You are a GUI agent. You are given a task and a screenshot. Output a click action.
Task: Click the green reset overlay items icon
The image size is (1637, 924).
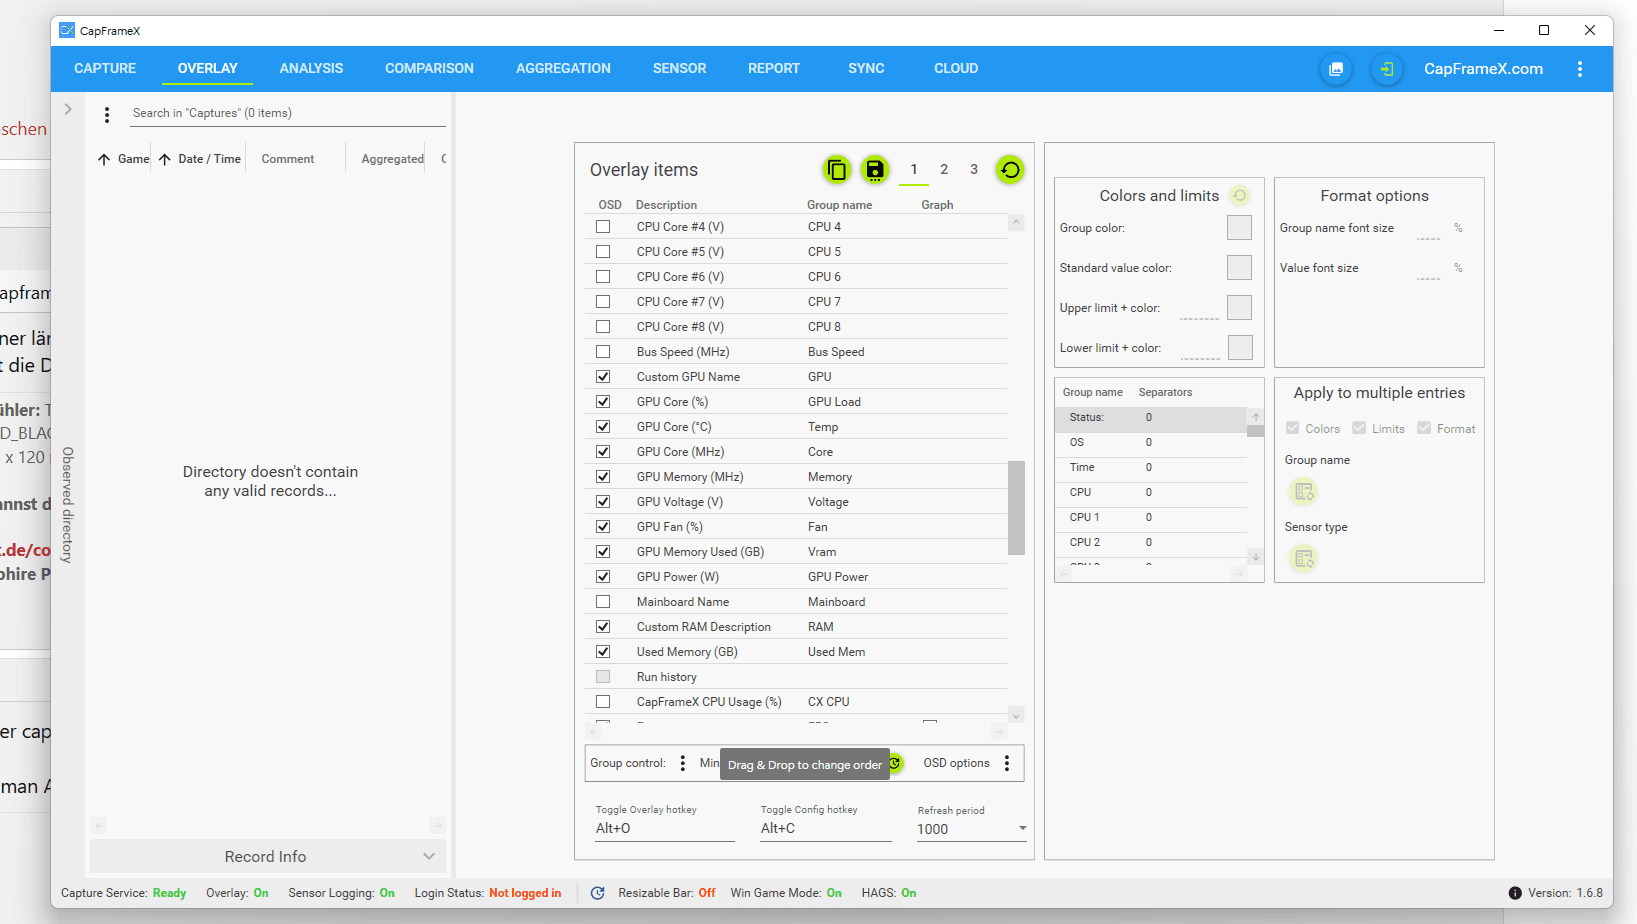[x=1010, y=170]
